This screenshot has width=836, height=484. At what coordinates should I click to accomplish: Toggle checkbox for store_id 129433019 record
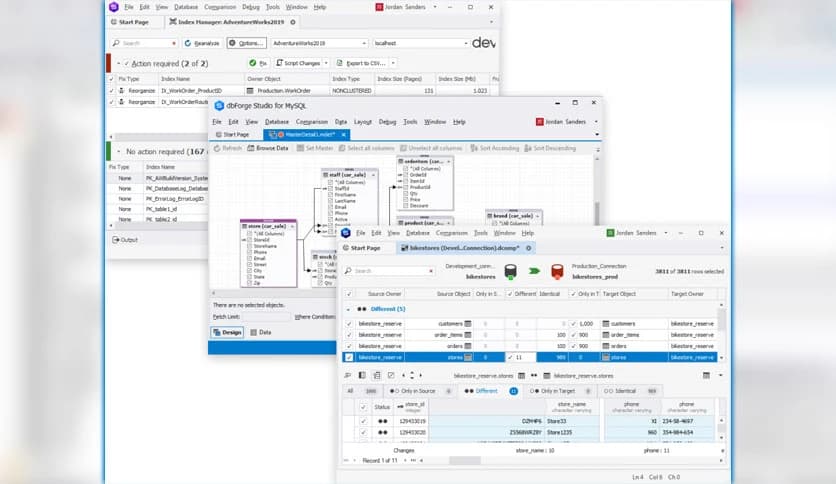[x=363, y=421]
